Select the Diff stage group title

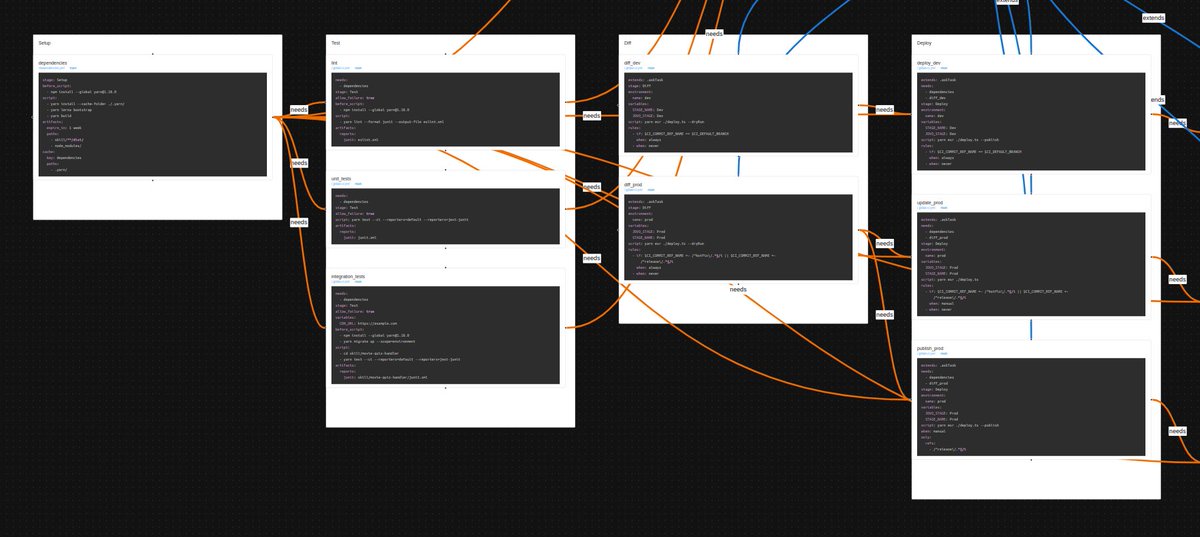coord(628,43)
